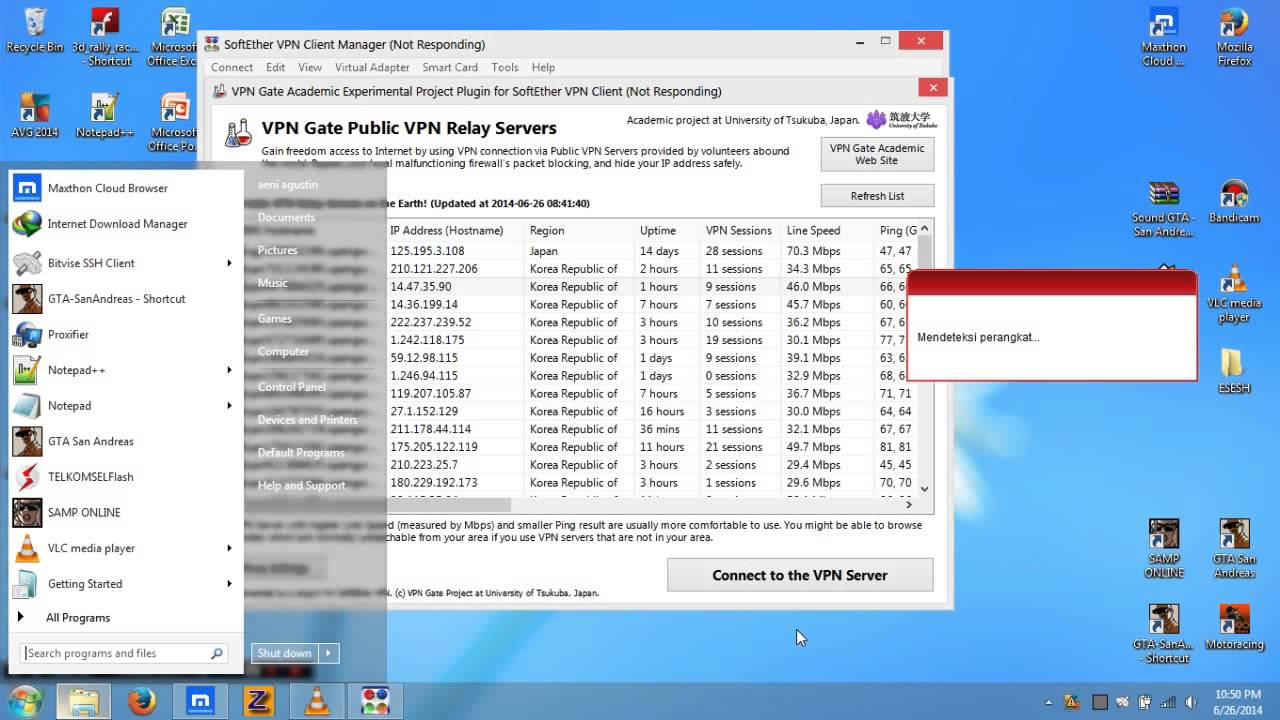Expand Notepad++ jump list arrow
Viewport: 1280px width, 720px height.
tap(229, 370)
